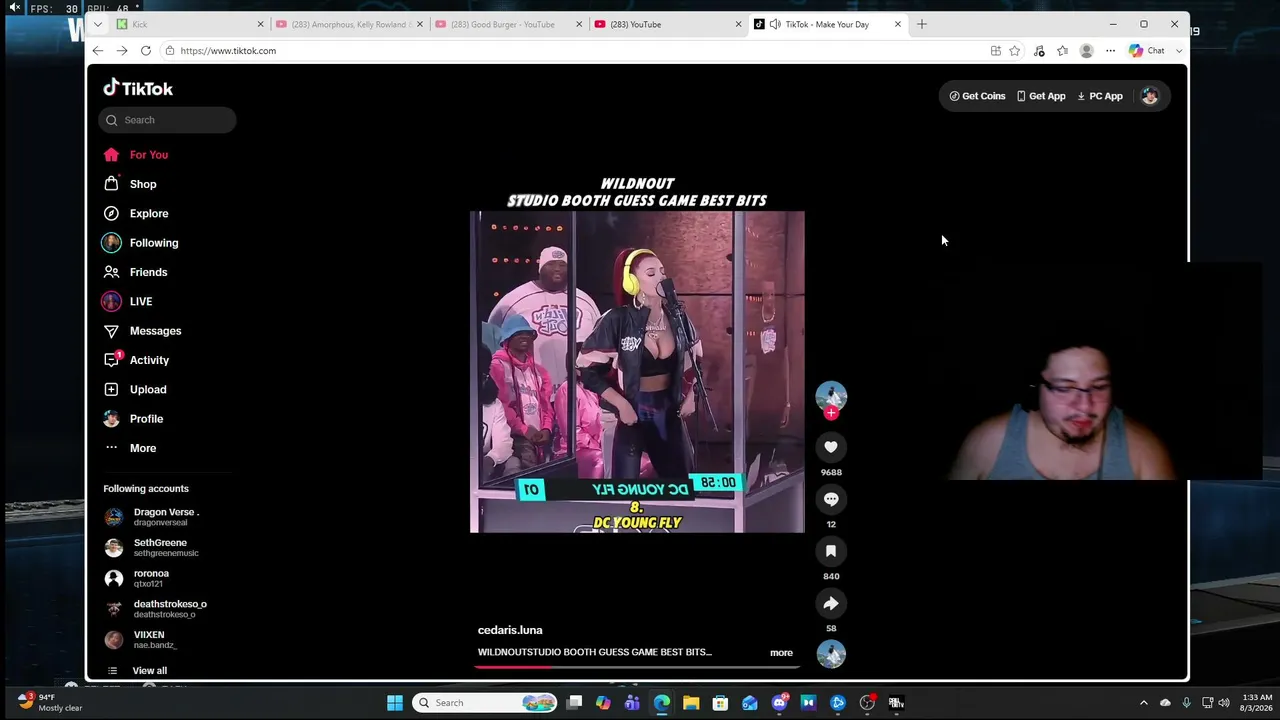1280x720 pixels.
Task: Pause the WildNOut video
Action: tap(637, 371)
